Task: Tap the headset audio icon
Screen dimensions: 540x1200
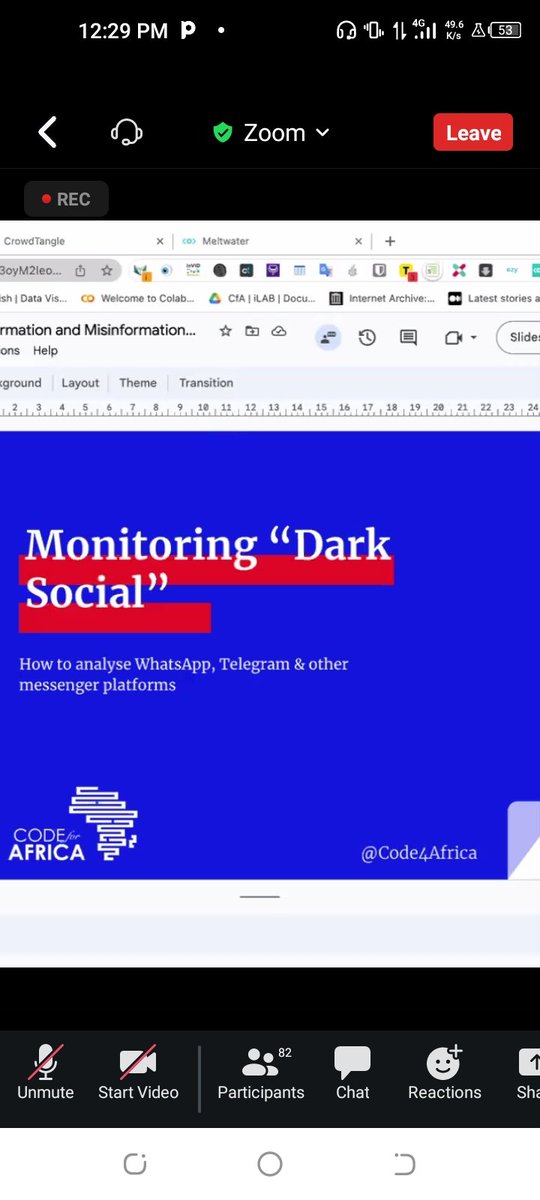Action: coord(127,133)
